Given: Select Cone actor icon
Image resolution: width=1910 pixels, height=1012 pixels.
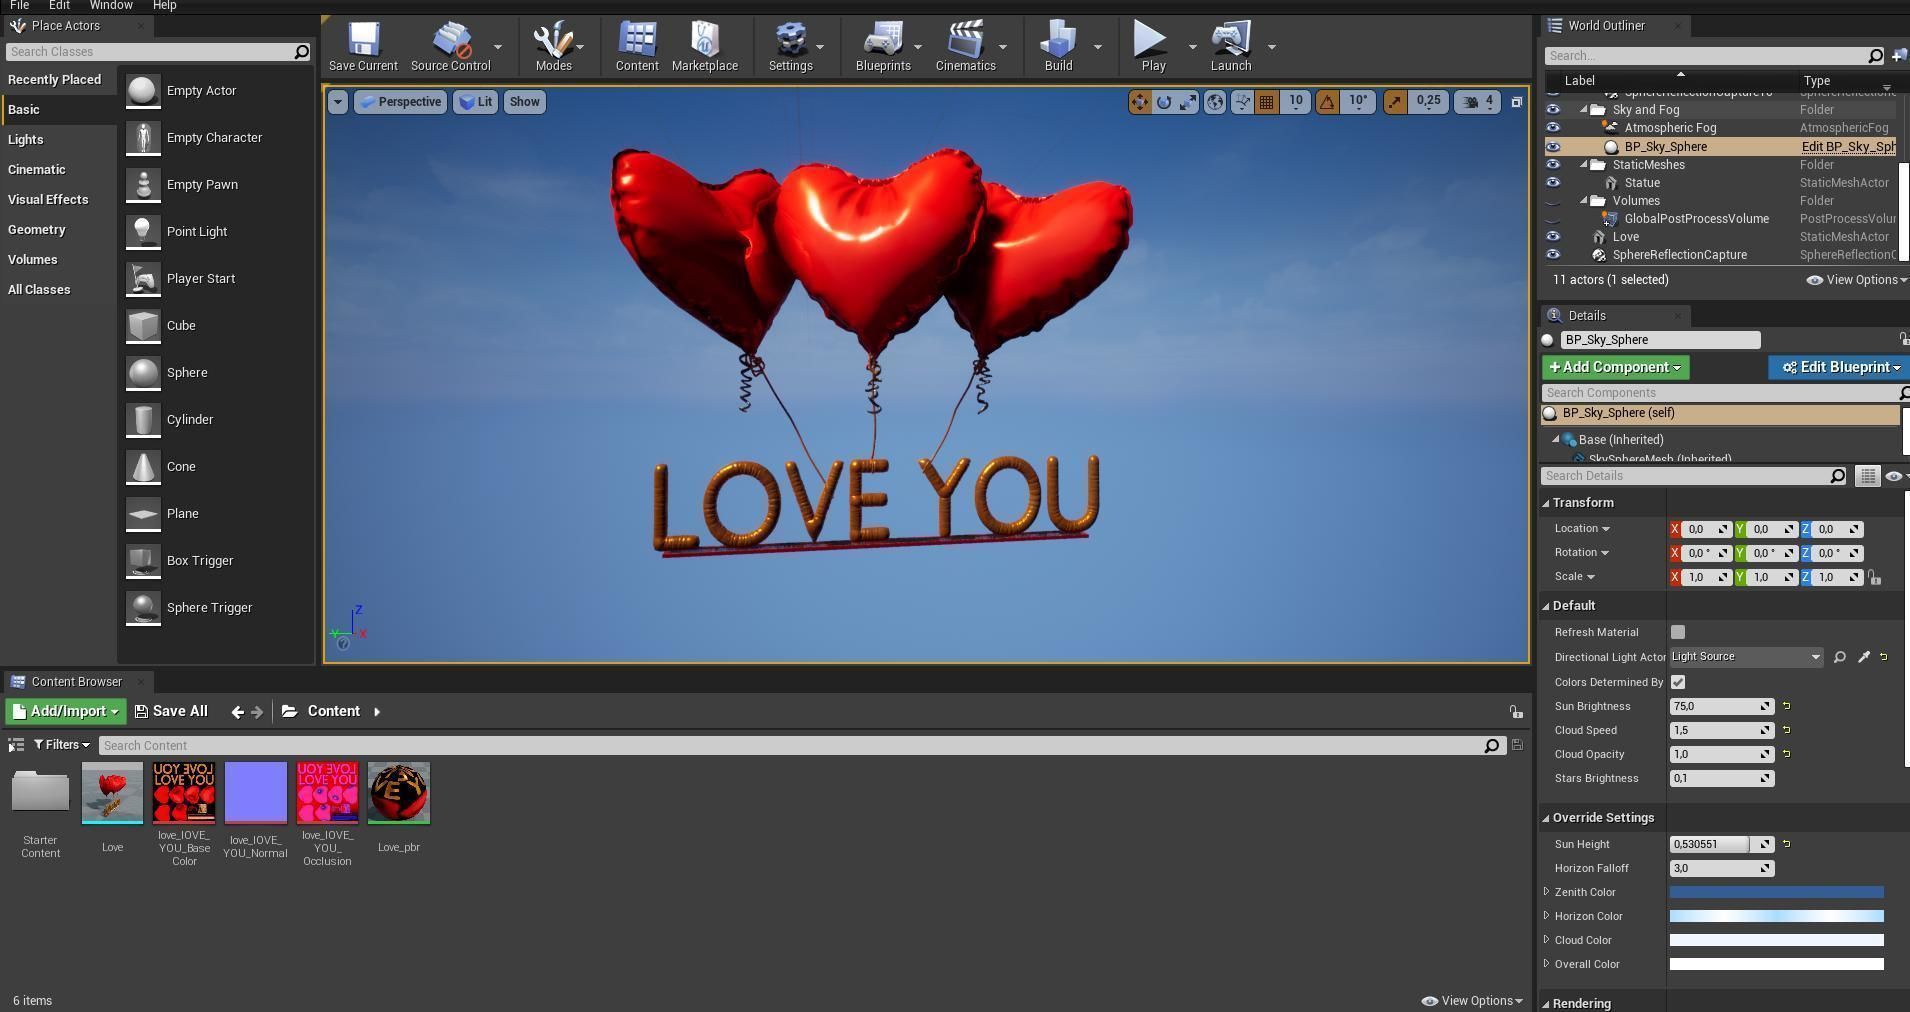Looking at the screenshot, I should (x=143, y=466).
